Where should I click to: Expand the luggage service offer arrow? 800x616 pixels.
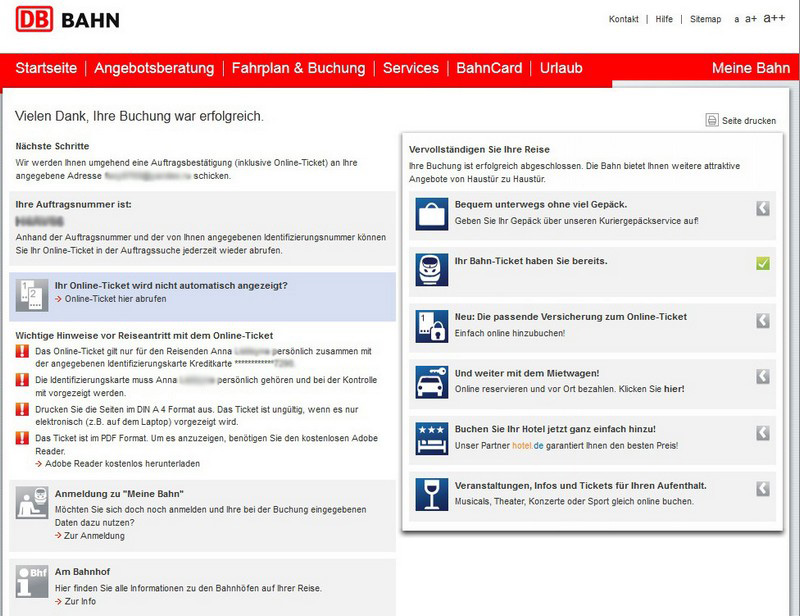point(763,208)
